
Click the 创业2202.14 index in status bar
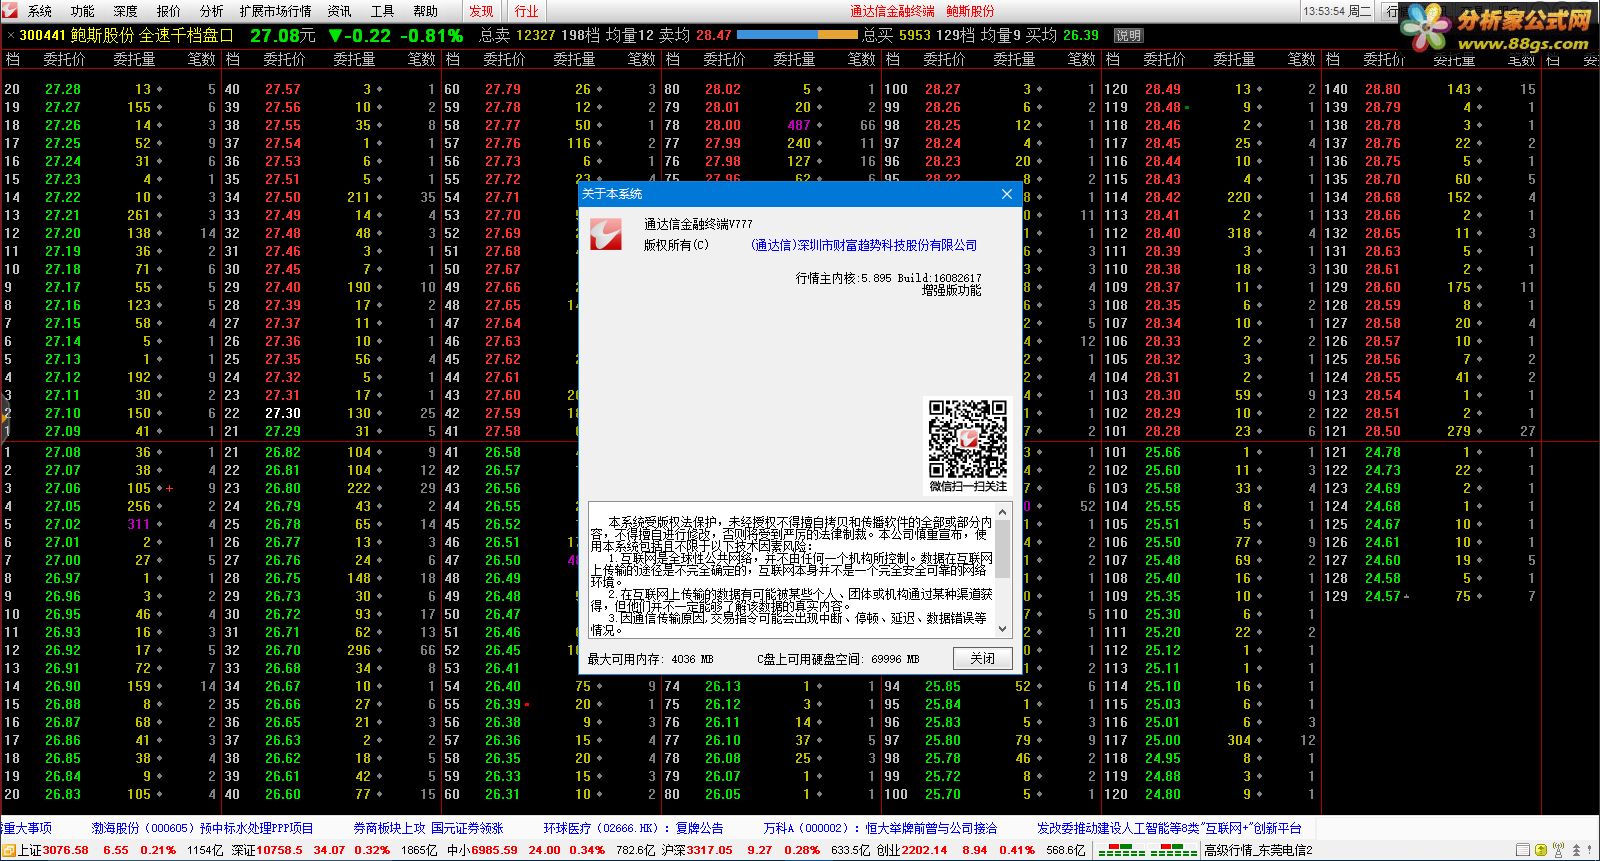[912, 850]
